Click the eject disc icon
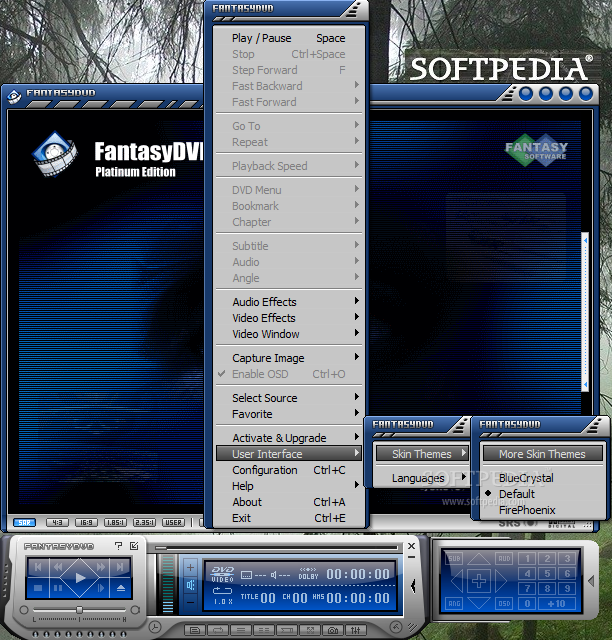The image size is (612, 640). pos(121,588)
